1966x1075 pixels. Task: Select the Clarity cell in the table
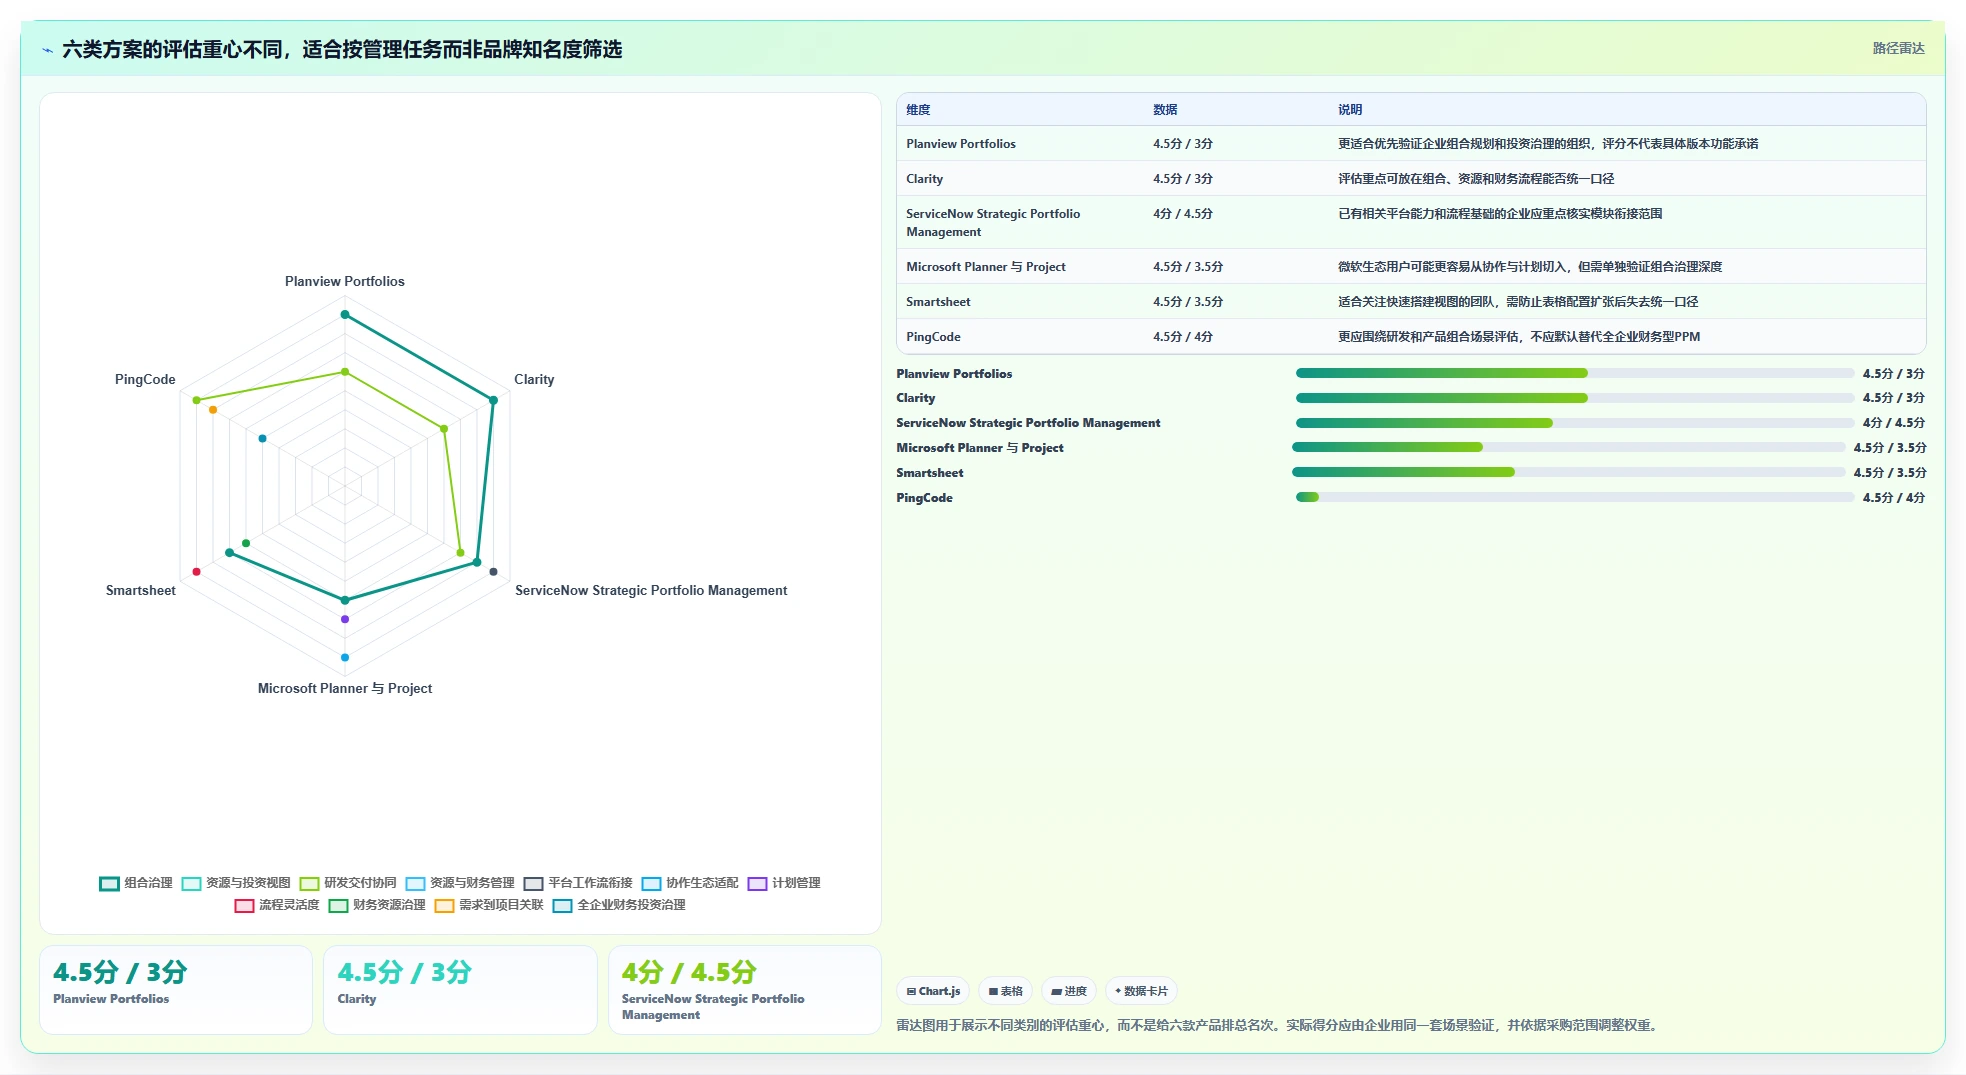[x=925, y=179]
